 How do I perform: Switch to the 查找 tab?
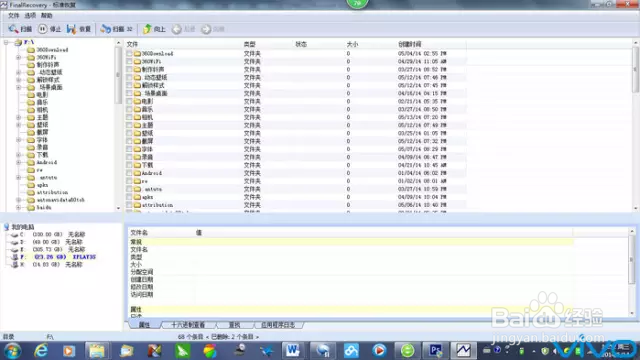point(234,325)
